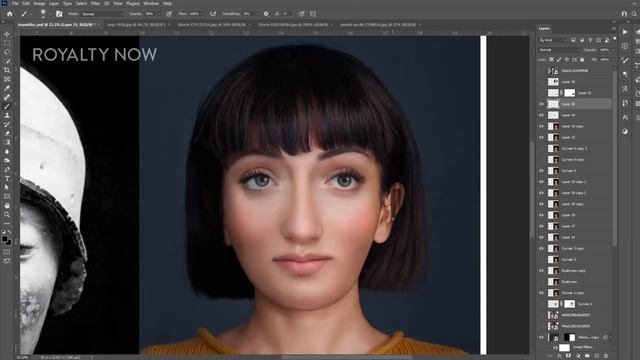The height and width of the screenshot is (360, 640).
Task: Open the Window menu
Action: click(x=151, y=3)
